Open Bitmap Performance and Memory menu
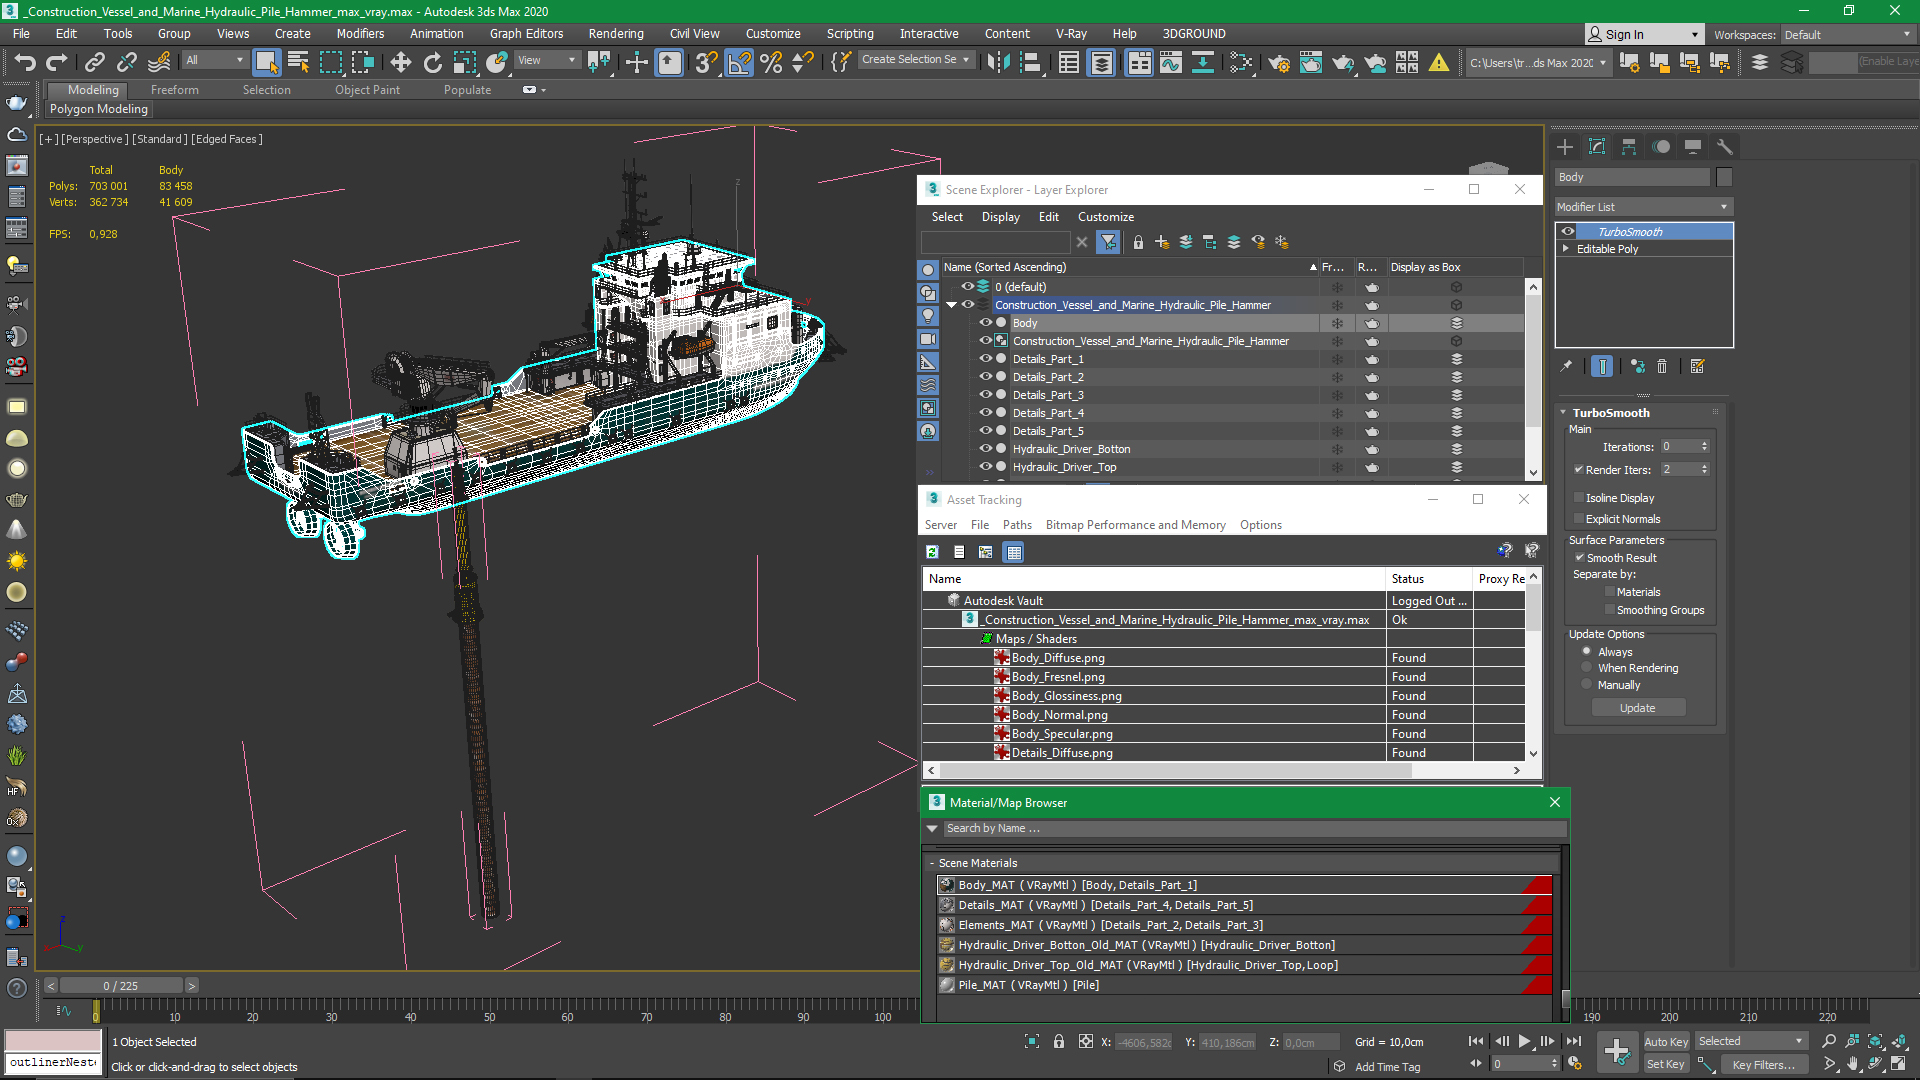Screen dimensions: 1920x1080 pos(1135,524)
